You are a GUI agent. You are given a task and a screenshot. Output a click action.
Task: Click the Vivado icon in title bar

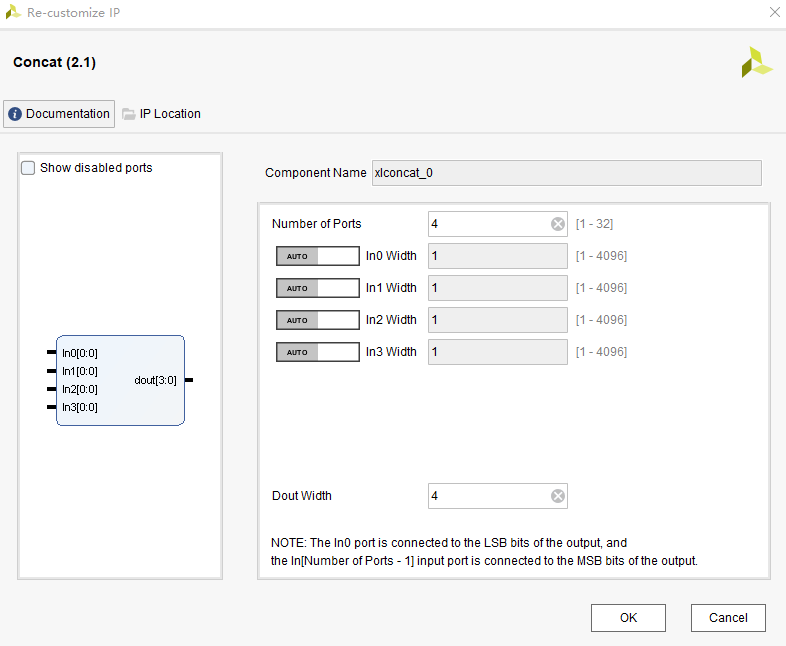coord(13,13)
